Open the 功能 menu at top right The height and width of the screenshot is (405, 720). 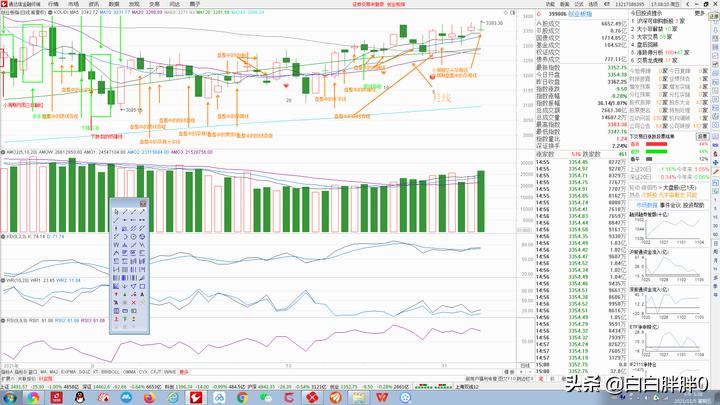550,4
